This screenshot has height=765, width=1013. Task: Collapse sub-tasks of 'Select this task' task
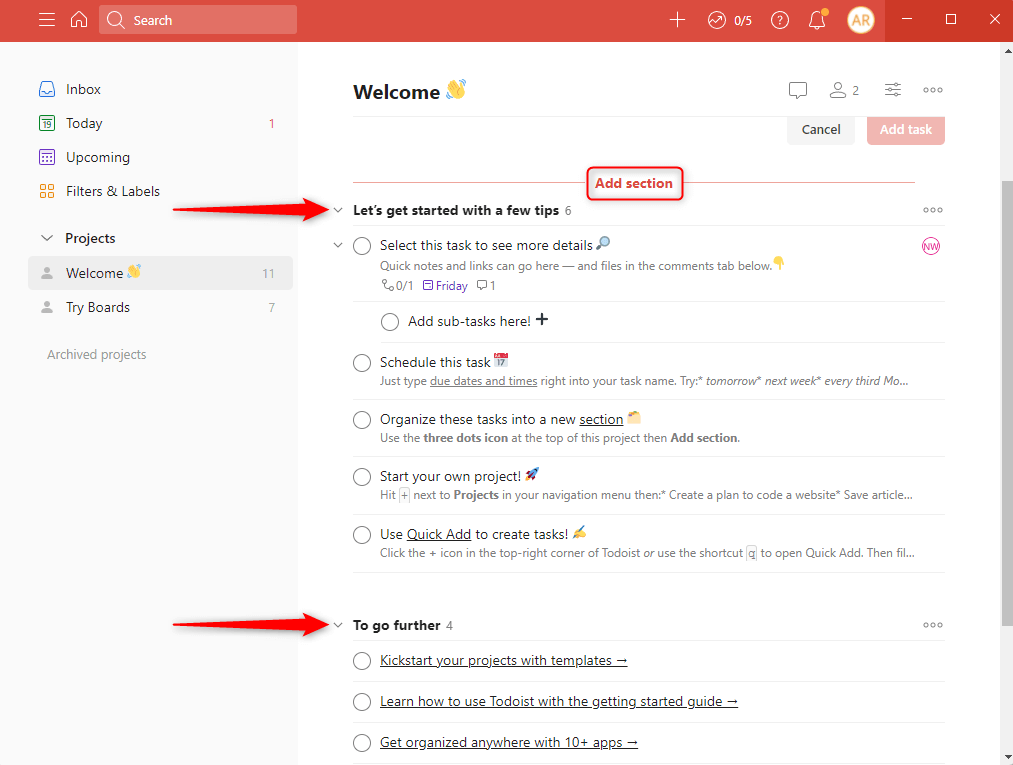[338, 246]
